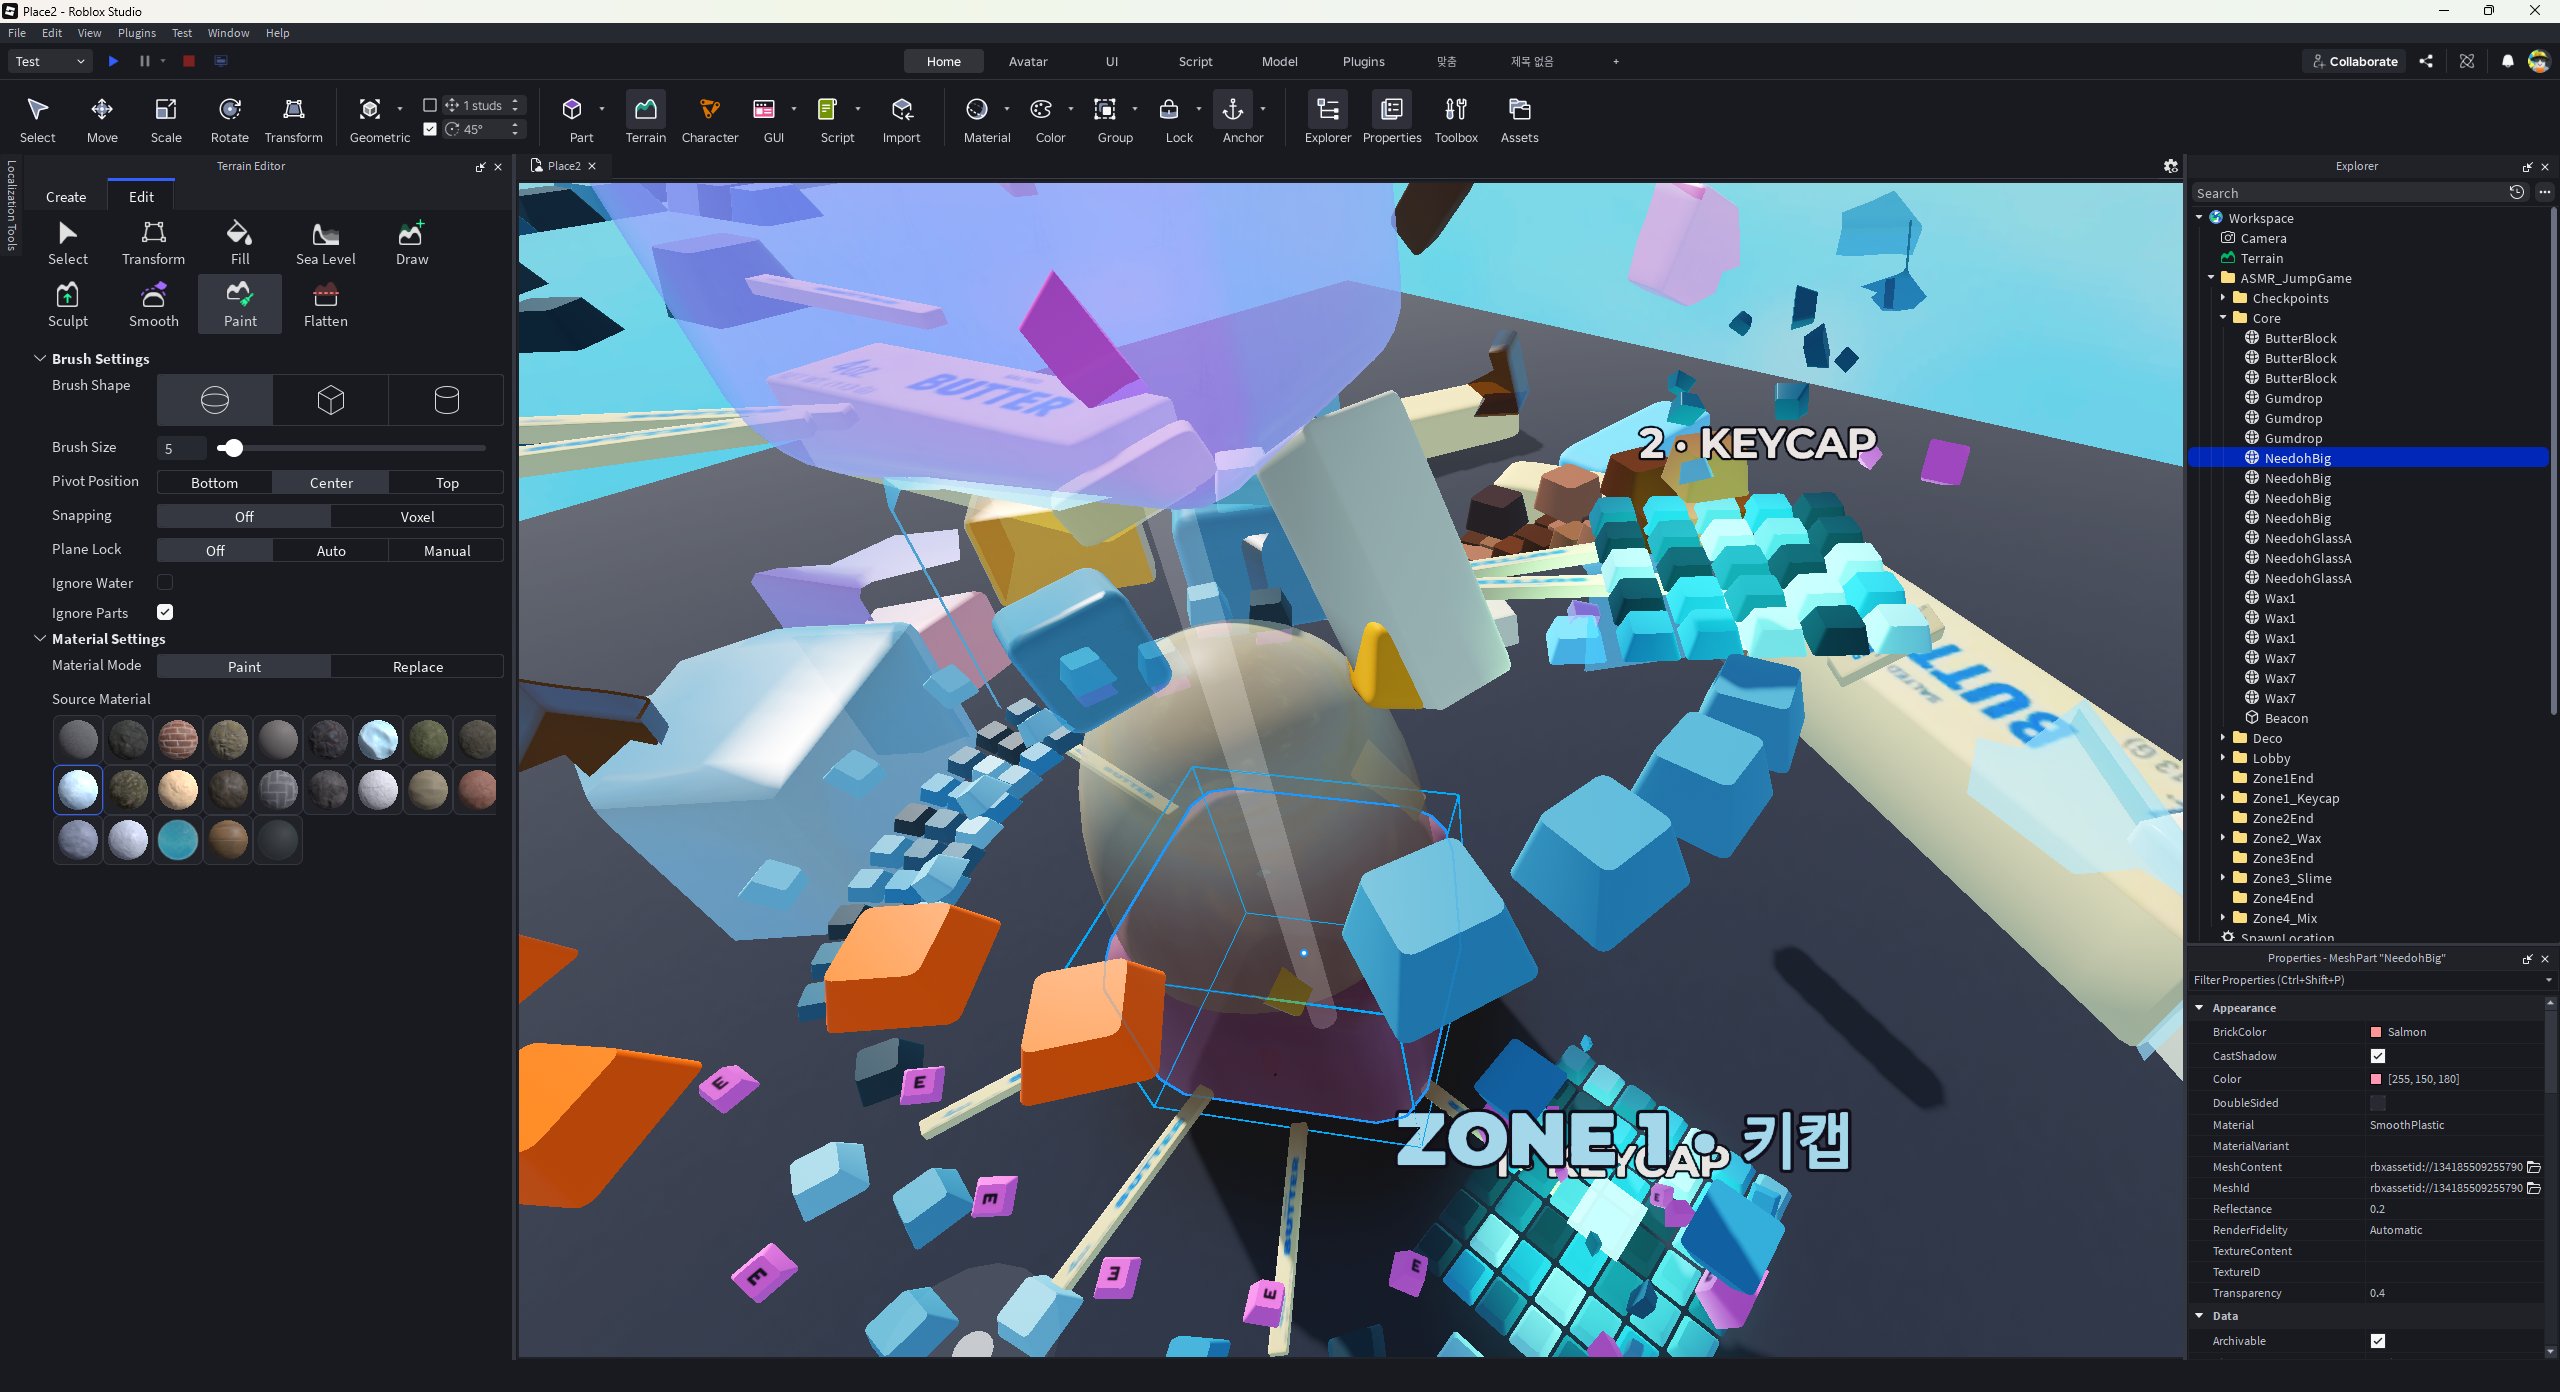Click the Collaborate button
The height and width of the screenshot is (1392, 2560).
[x=2354, y=61]
